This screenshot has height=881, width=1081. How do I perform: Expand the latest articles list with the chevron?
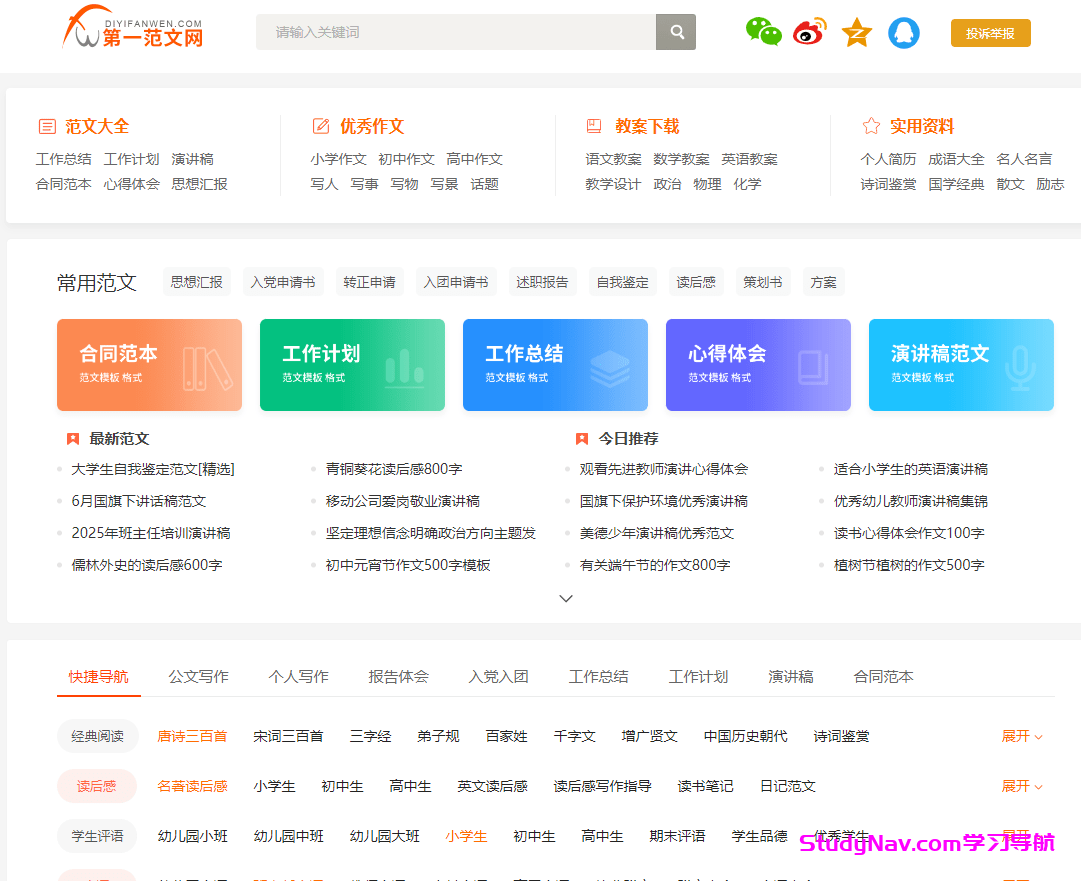(565, 598)
